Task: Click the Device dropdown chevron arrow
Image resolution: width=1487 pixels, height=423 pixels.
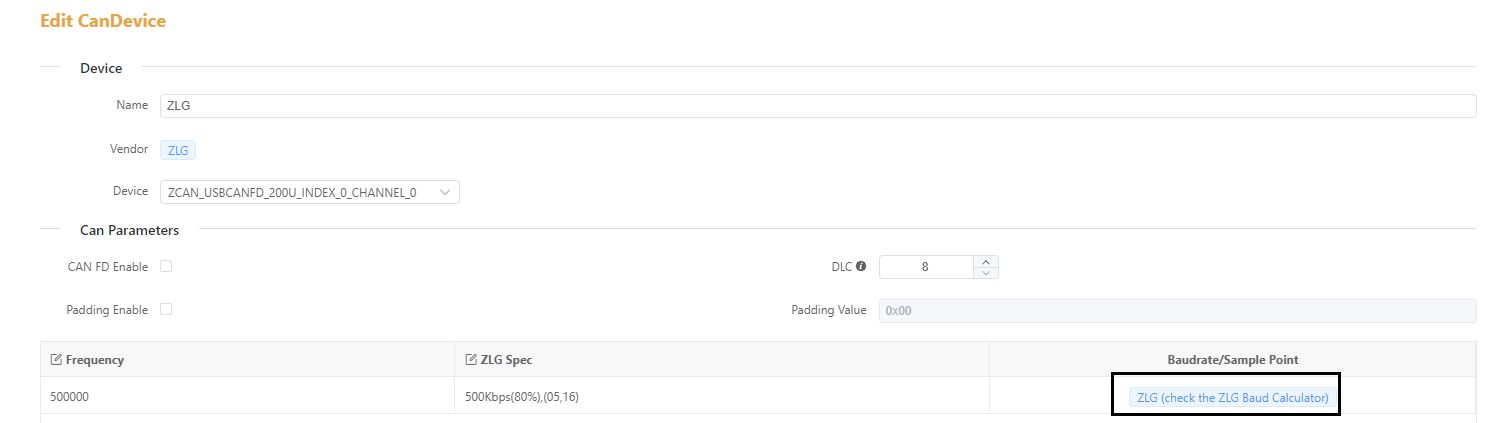Action: [x=445, y=192]
